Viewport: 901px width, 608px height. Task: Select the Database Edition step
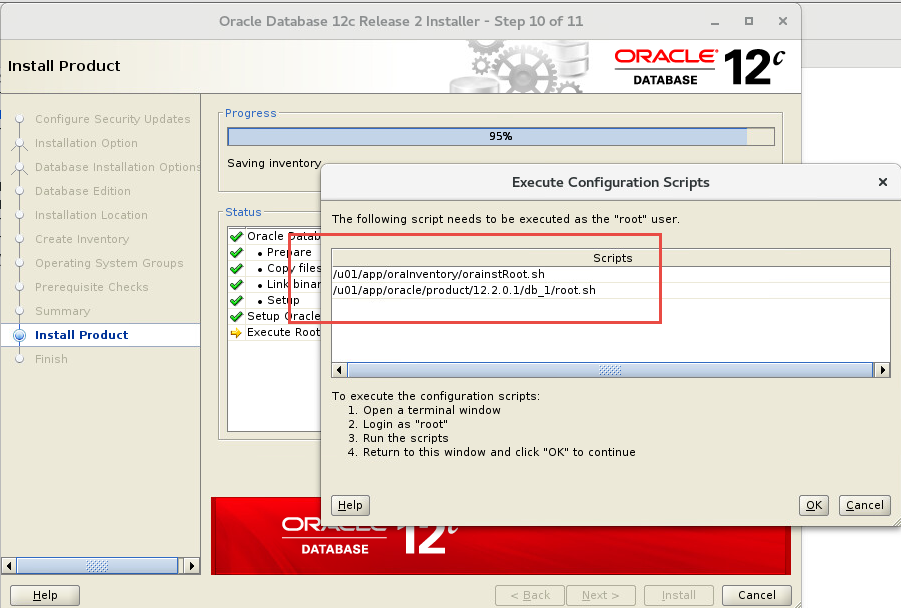click(x=83, y=191)
